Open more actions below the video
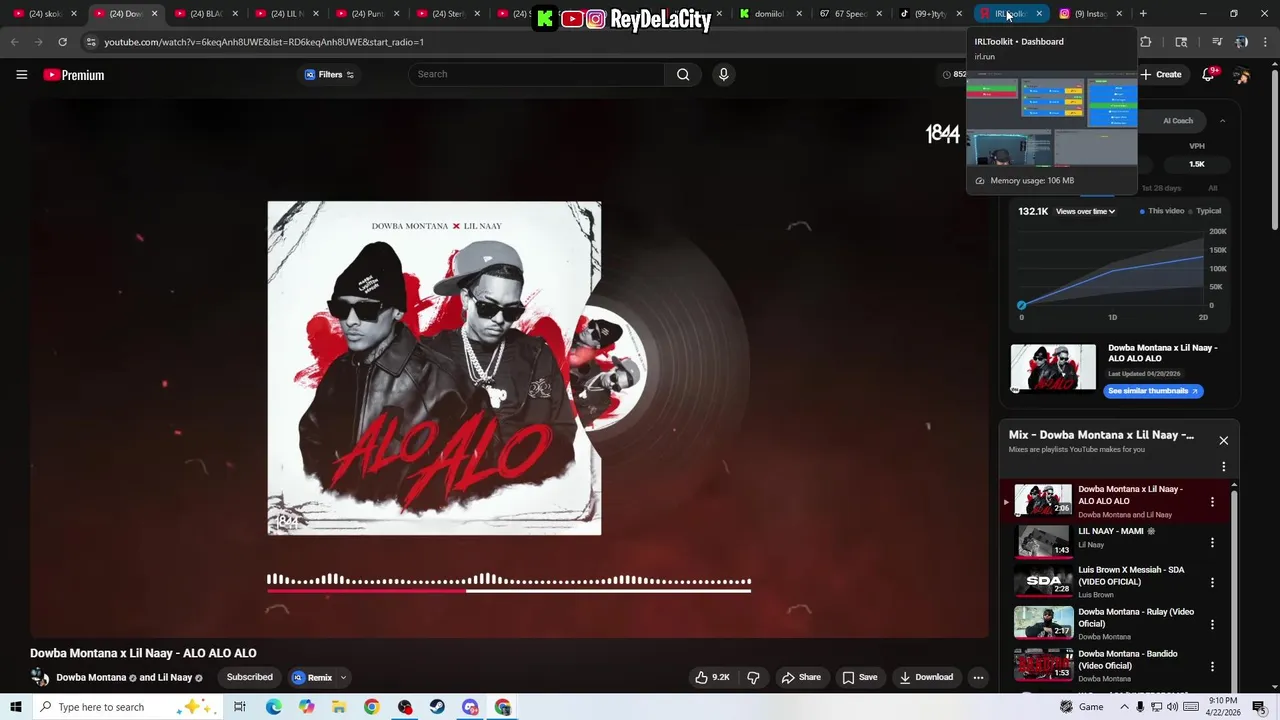 978,677
